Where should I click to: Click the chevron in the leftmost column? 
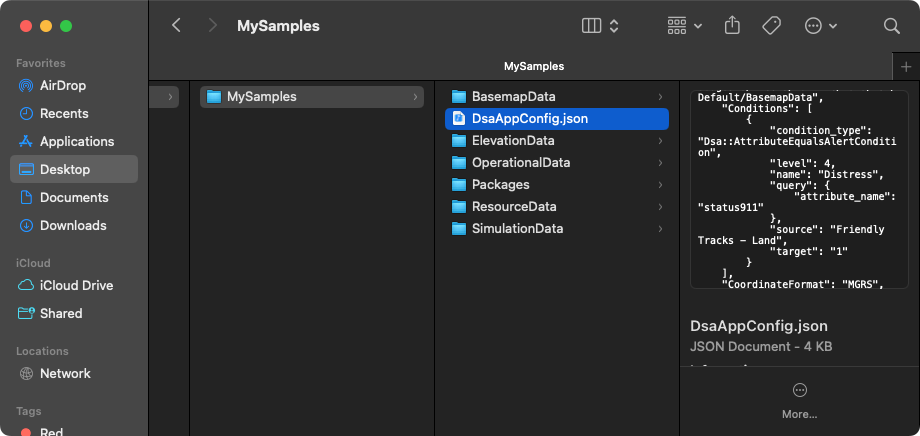point(170,97)
